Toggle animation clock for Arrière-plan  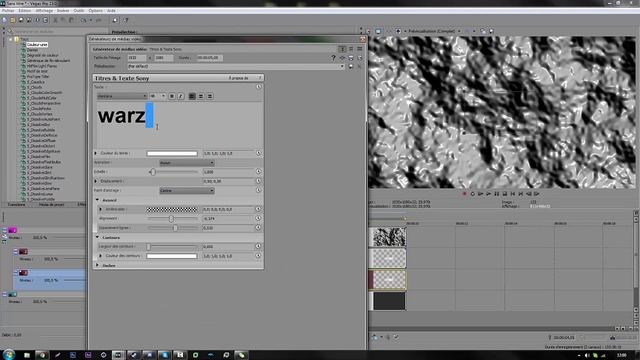pyautogui.click(x=258, y=209)
